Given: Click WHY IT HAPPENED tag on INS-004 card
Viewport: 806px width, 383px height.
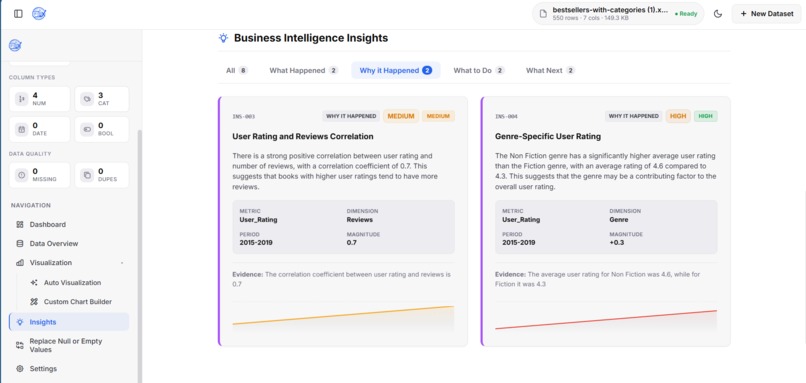Looking at the screenshot, I should pos(634,116).
